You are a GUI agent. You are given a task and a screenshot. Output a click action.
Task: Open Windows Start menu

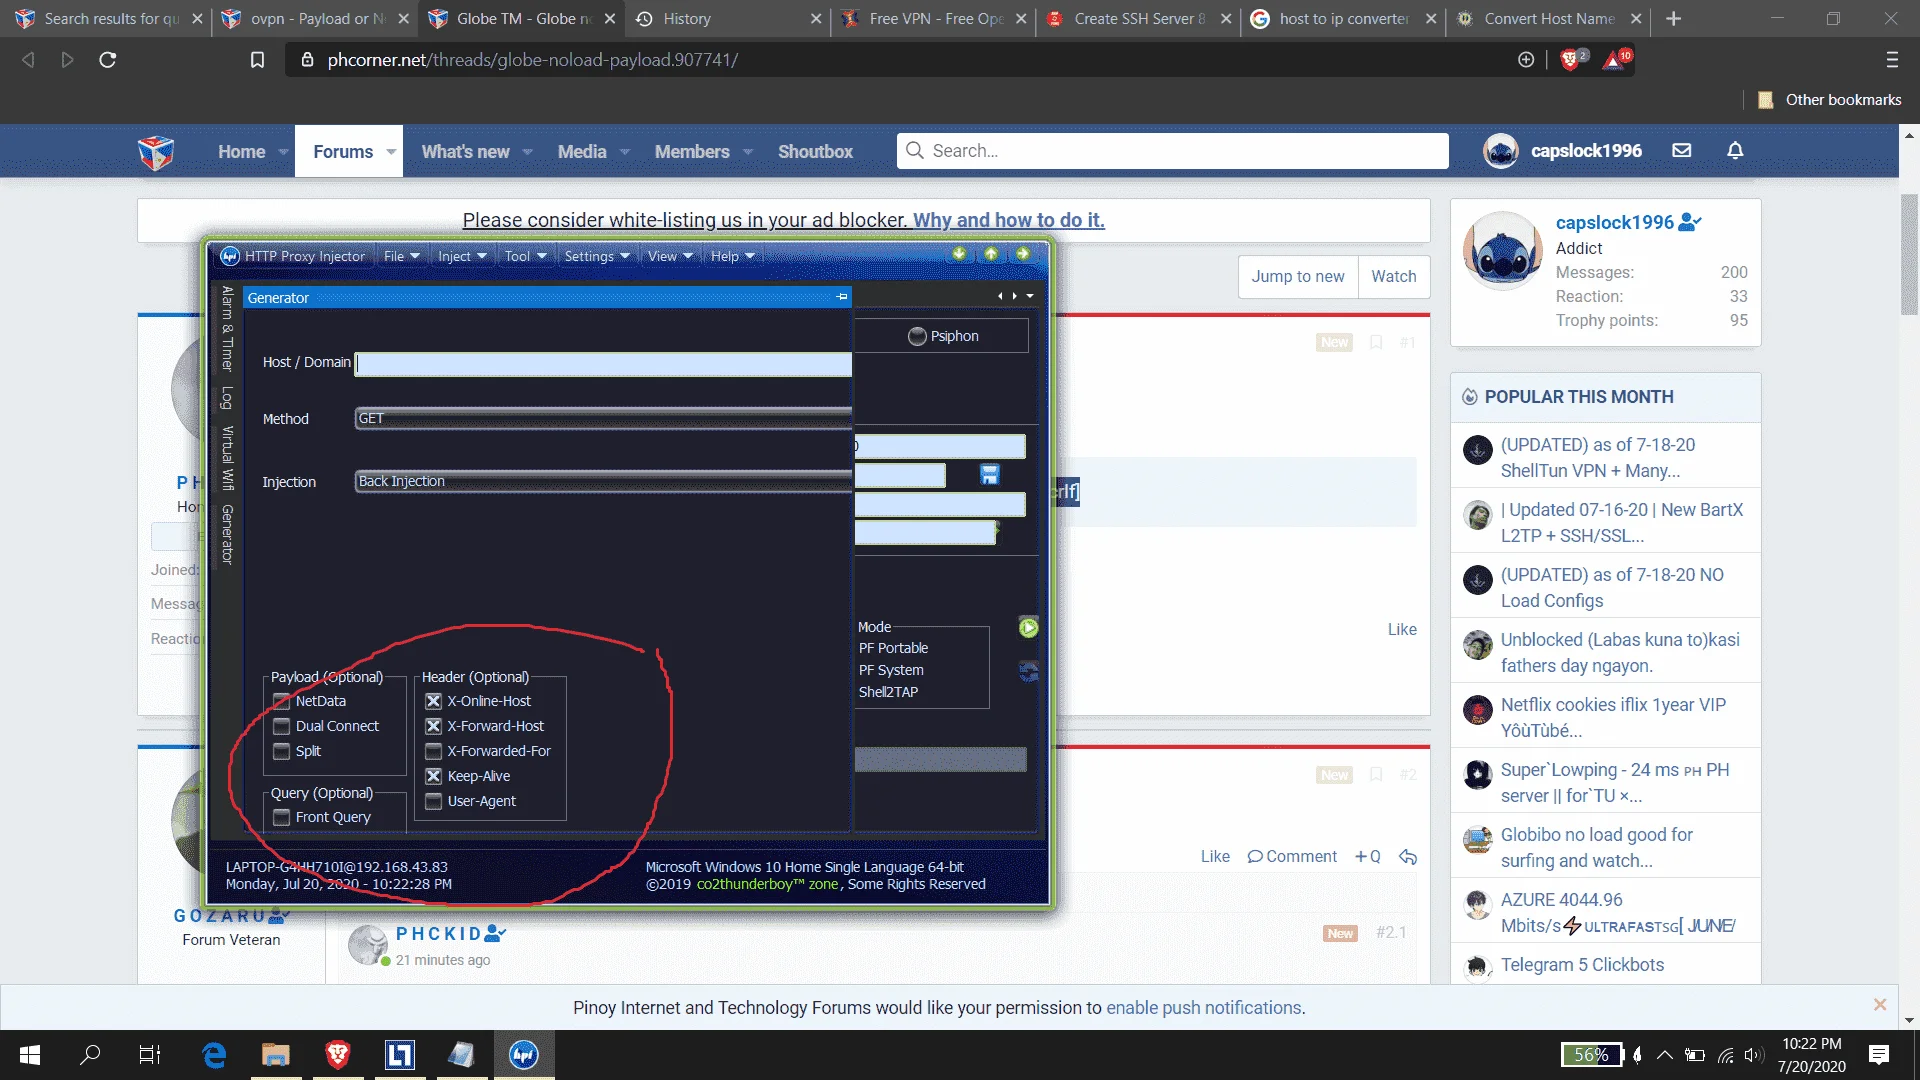(30, 1055)
